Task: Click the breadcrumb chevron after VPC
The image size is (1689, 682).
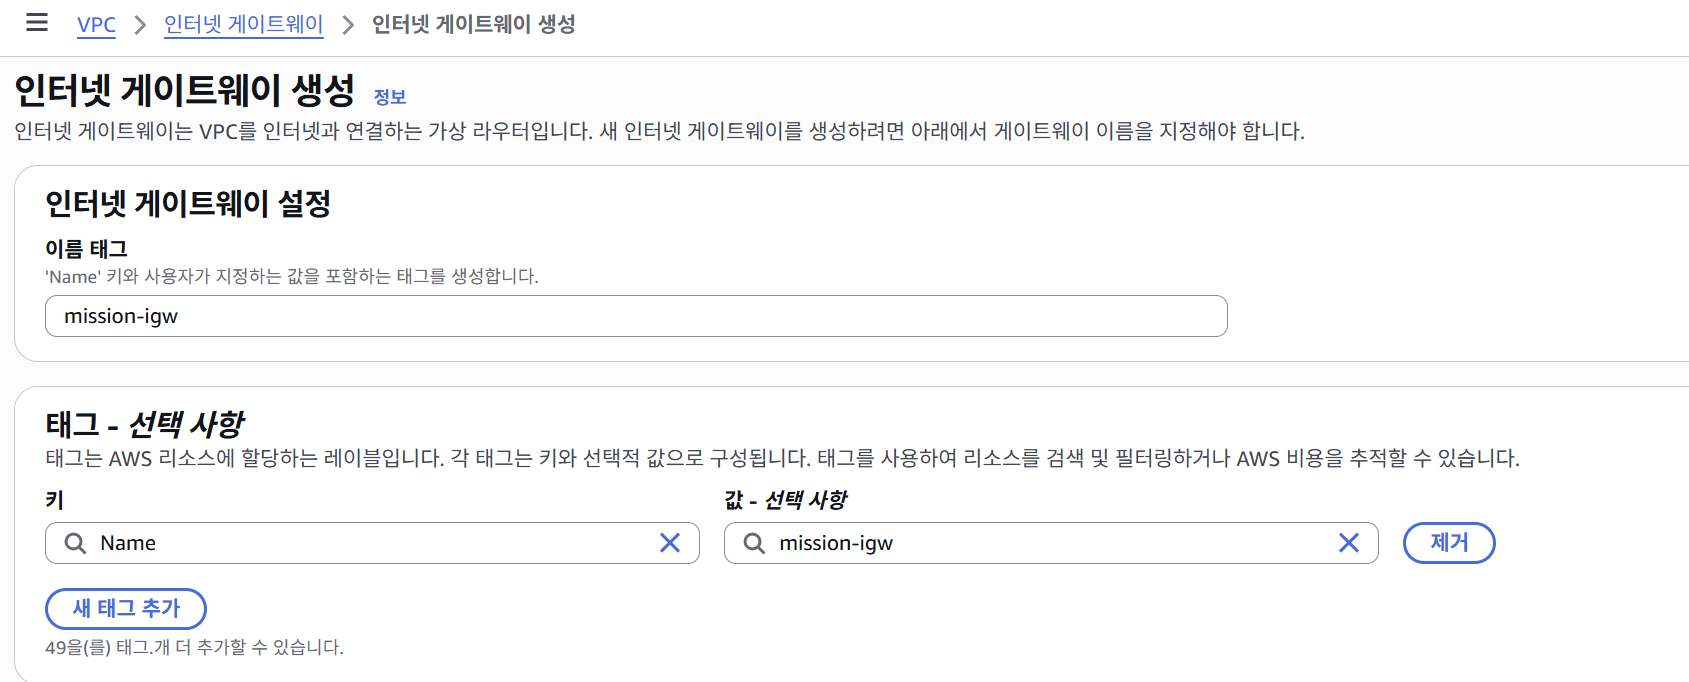Action: (140, 25)
